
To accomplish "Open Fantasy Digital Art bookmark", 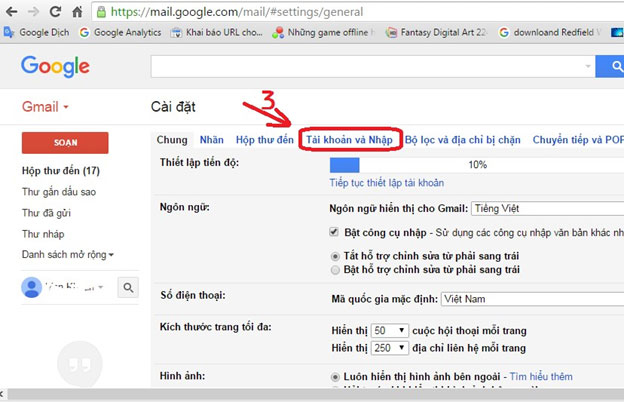I will (436, 32).
